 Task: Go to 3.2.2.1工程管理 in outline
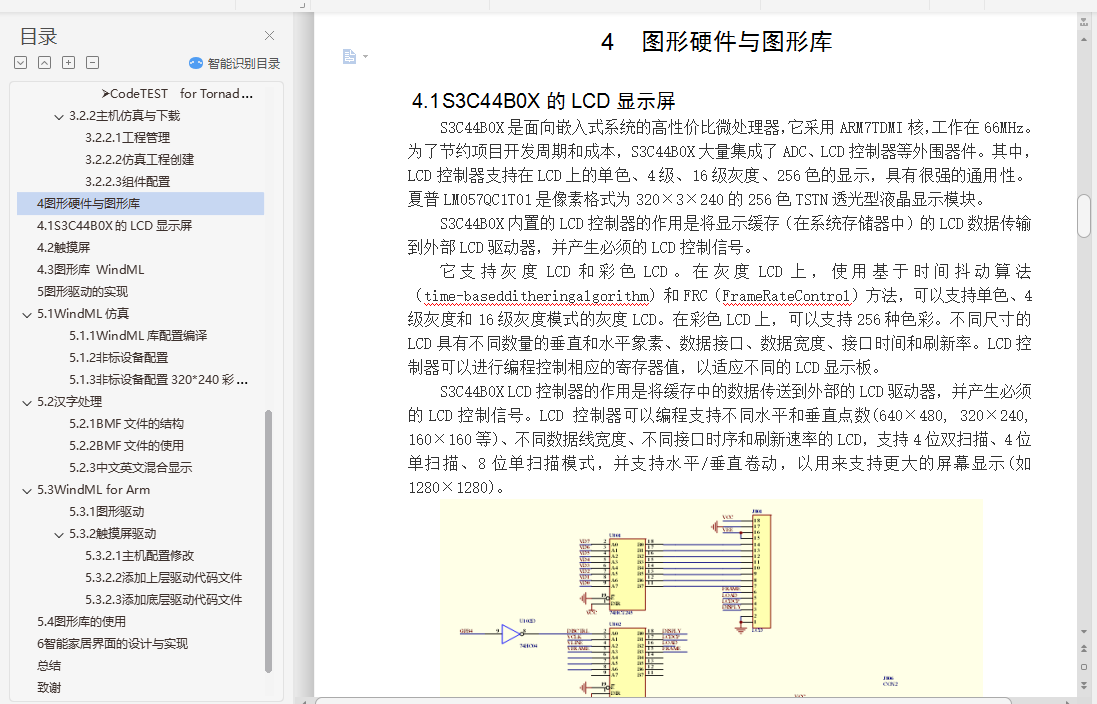(127, 138)
